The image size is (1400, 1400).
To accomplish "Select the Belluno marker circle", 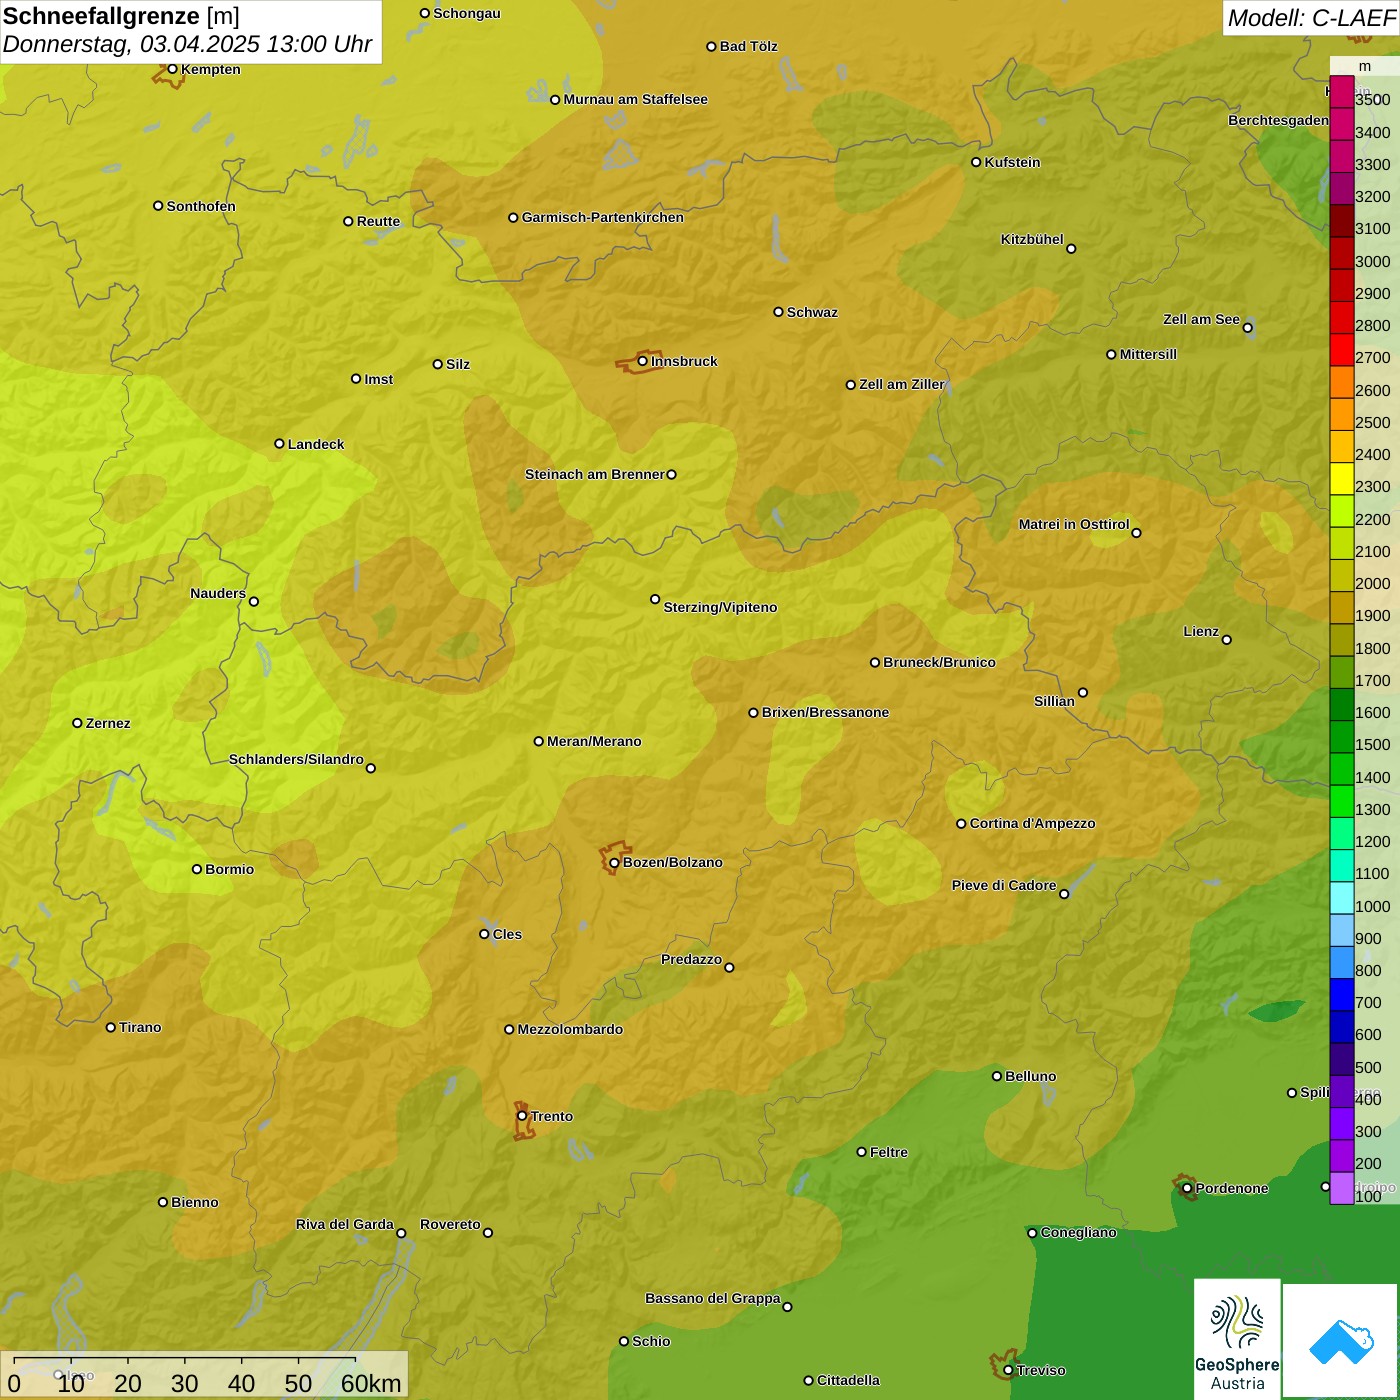I will 997,1076.
